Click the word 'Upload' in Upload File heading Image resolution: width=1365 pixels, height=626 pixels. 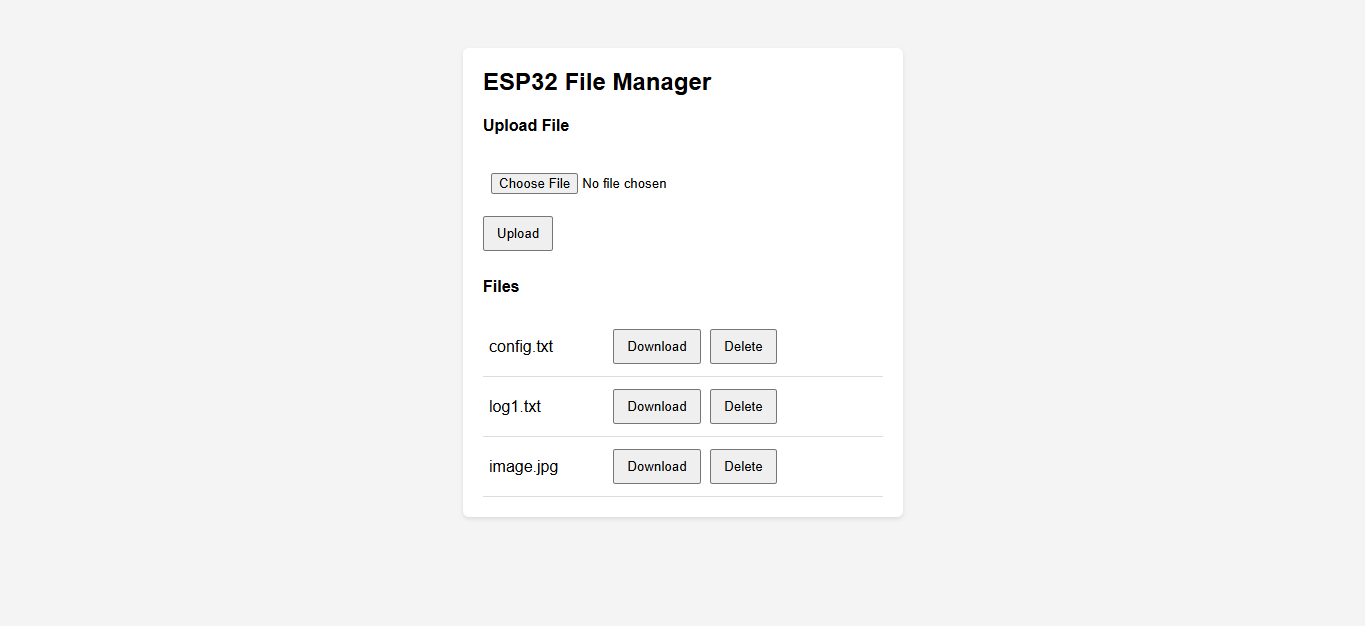coord(509,126)
